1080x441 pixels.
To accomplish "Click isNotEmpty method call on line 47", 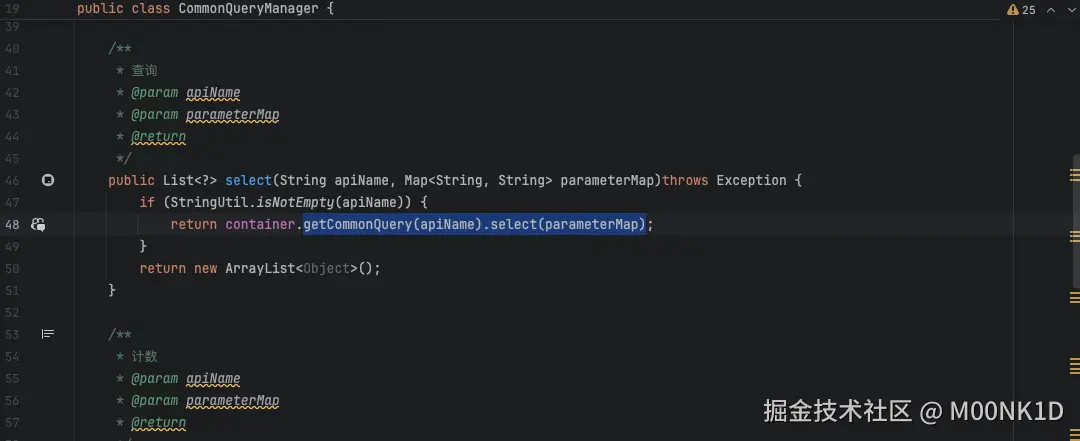I will 295,203.
